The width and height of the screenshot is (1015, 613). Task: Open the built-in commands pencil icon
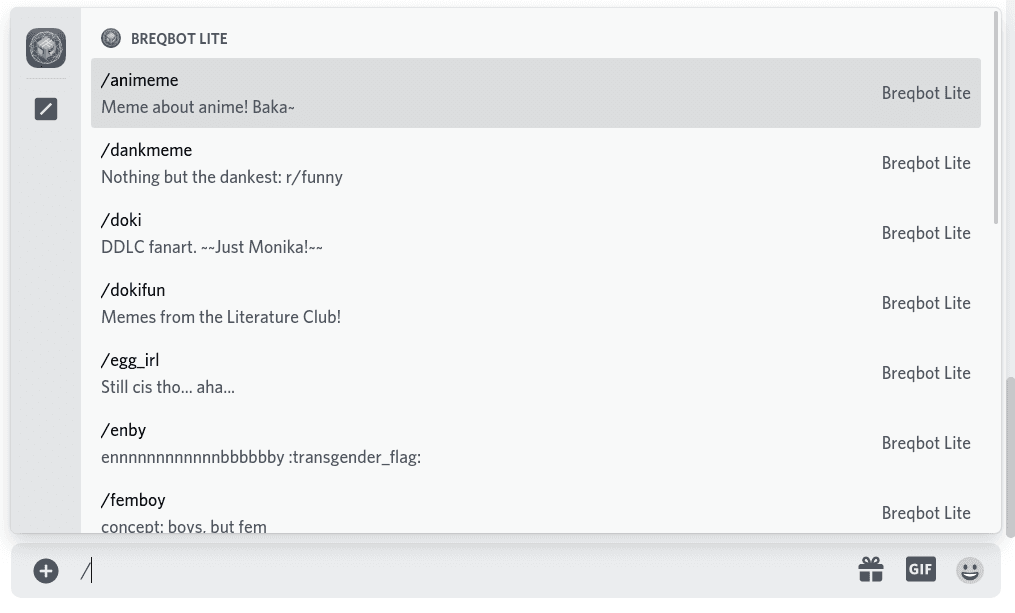(46, 109)
